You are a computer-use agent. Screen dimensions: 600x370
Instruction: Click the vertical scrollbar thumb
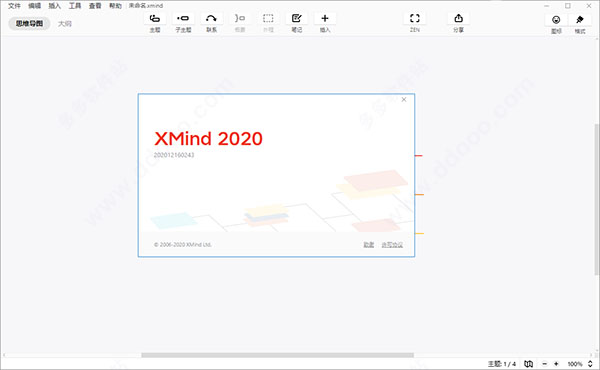596,199
